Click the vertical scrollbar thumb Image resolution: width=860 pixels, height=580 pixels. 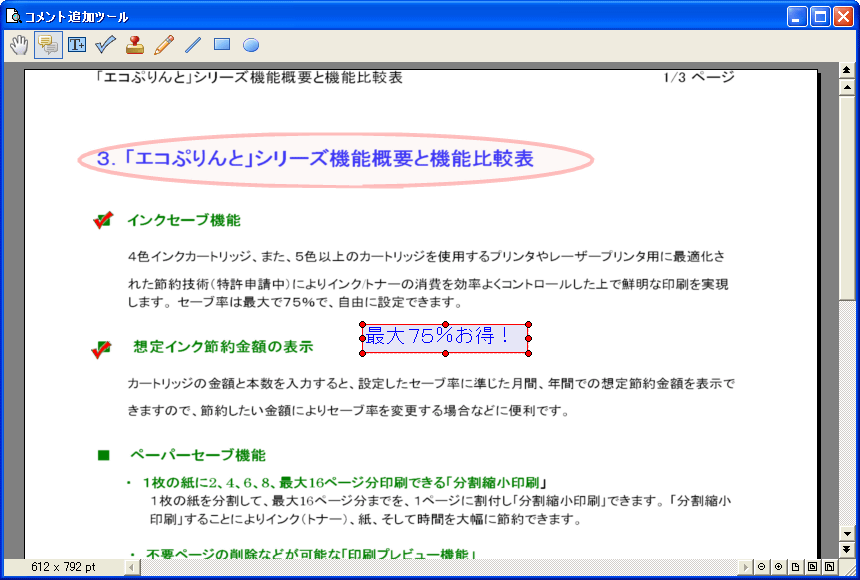(847, 198)
